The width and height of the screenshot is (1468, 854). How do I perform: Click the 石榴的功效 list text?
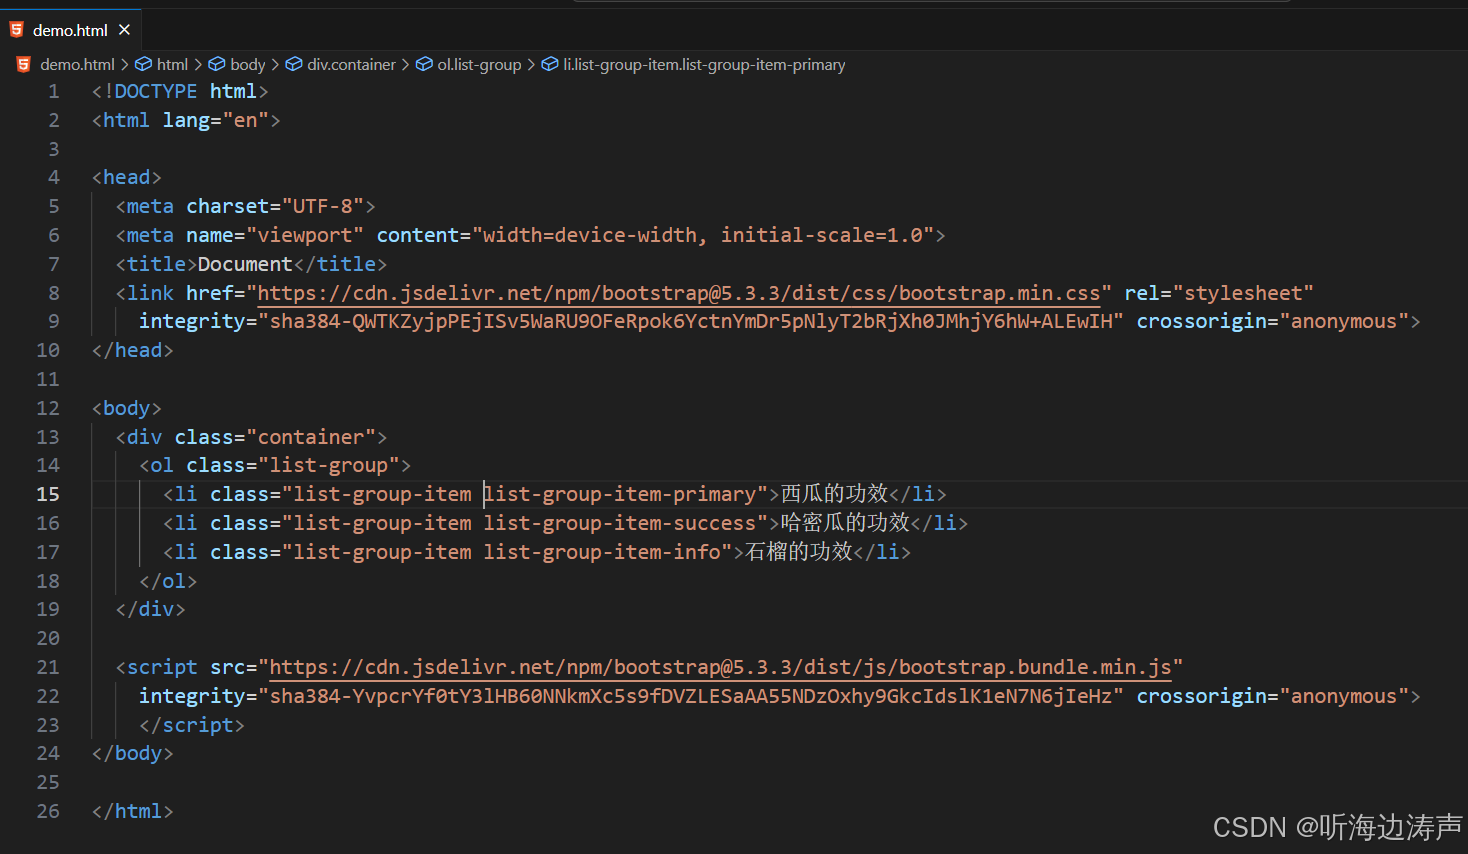click(799, 552)
